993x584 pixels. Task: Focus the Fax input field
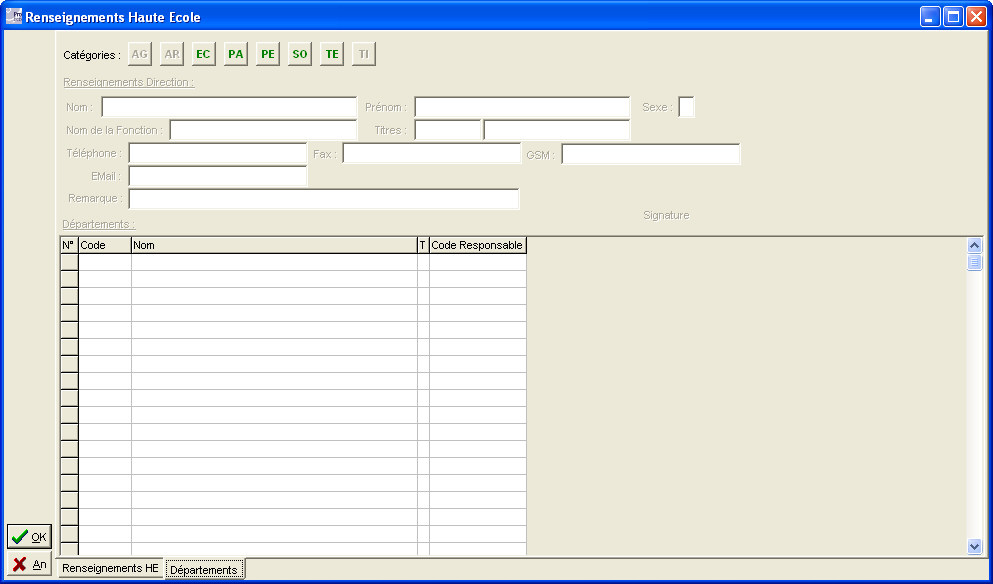pyautogui.click(x=432, y=153)
